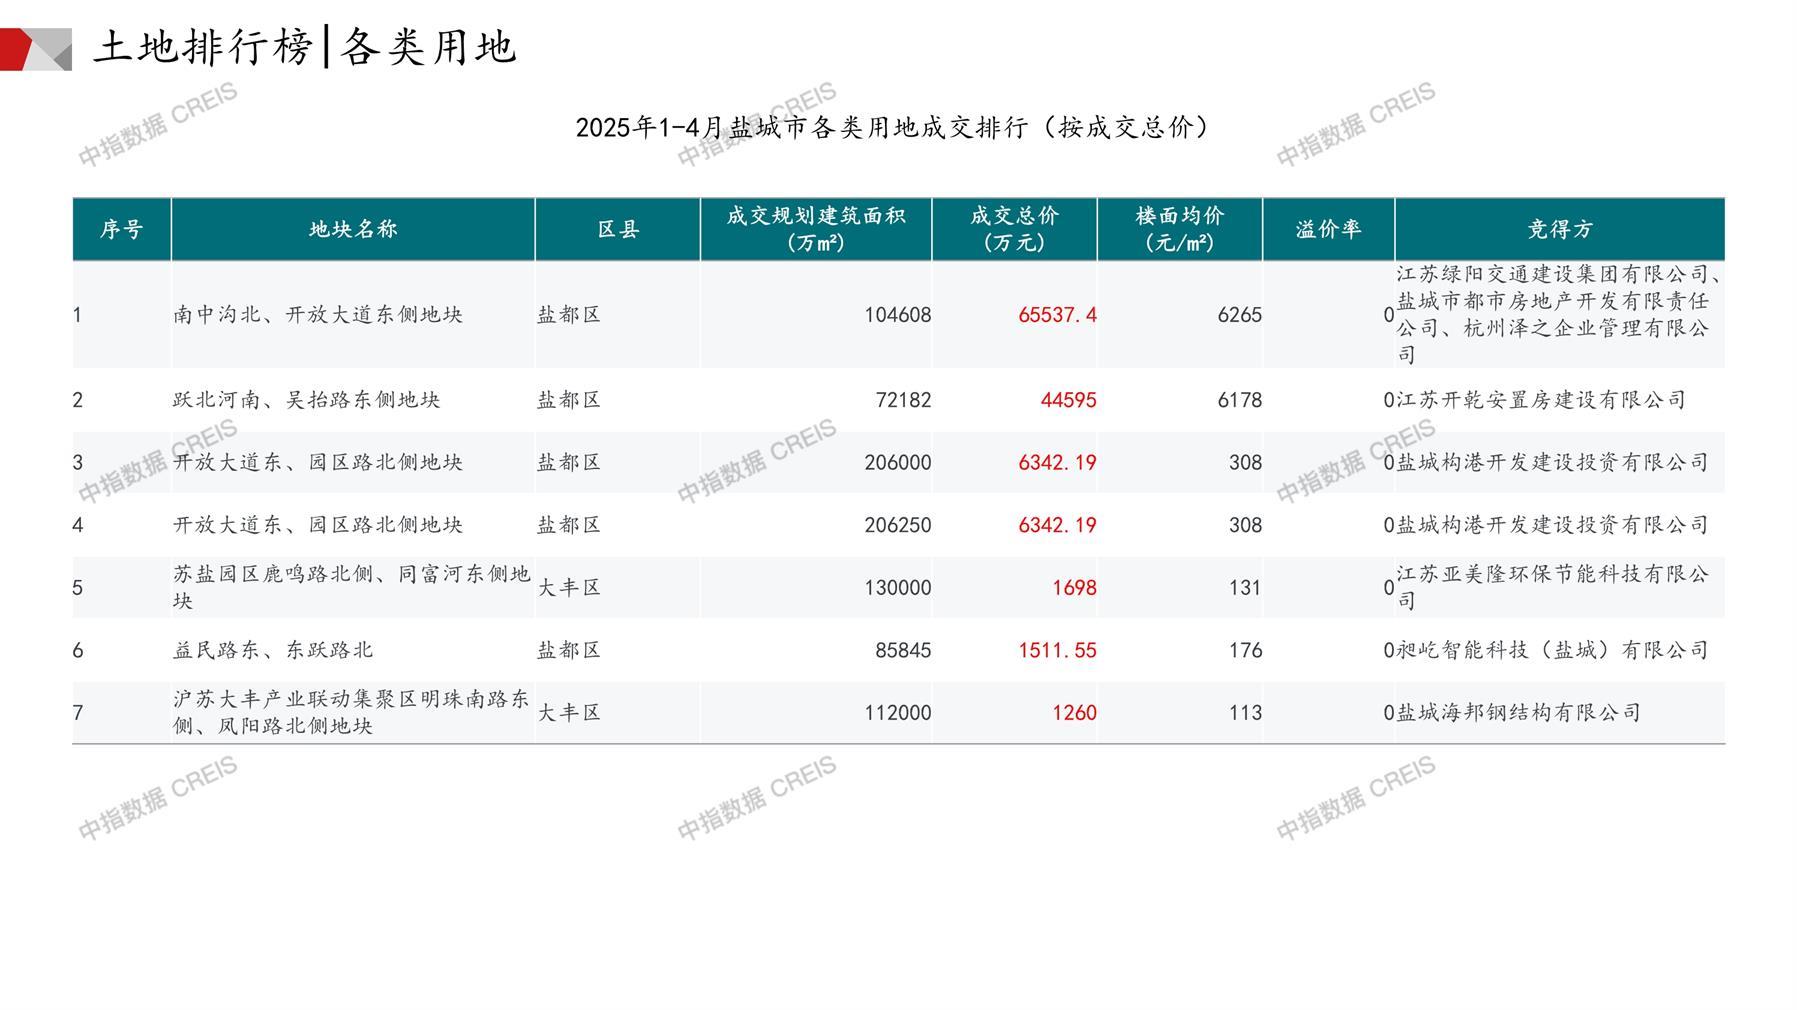Click the building area value 206250
This screenshot has height=1010, width=1797.
click(x=897, y=525)
